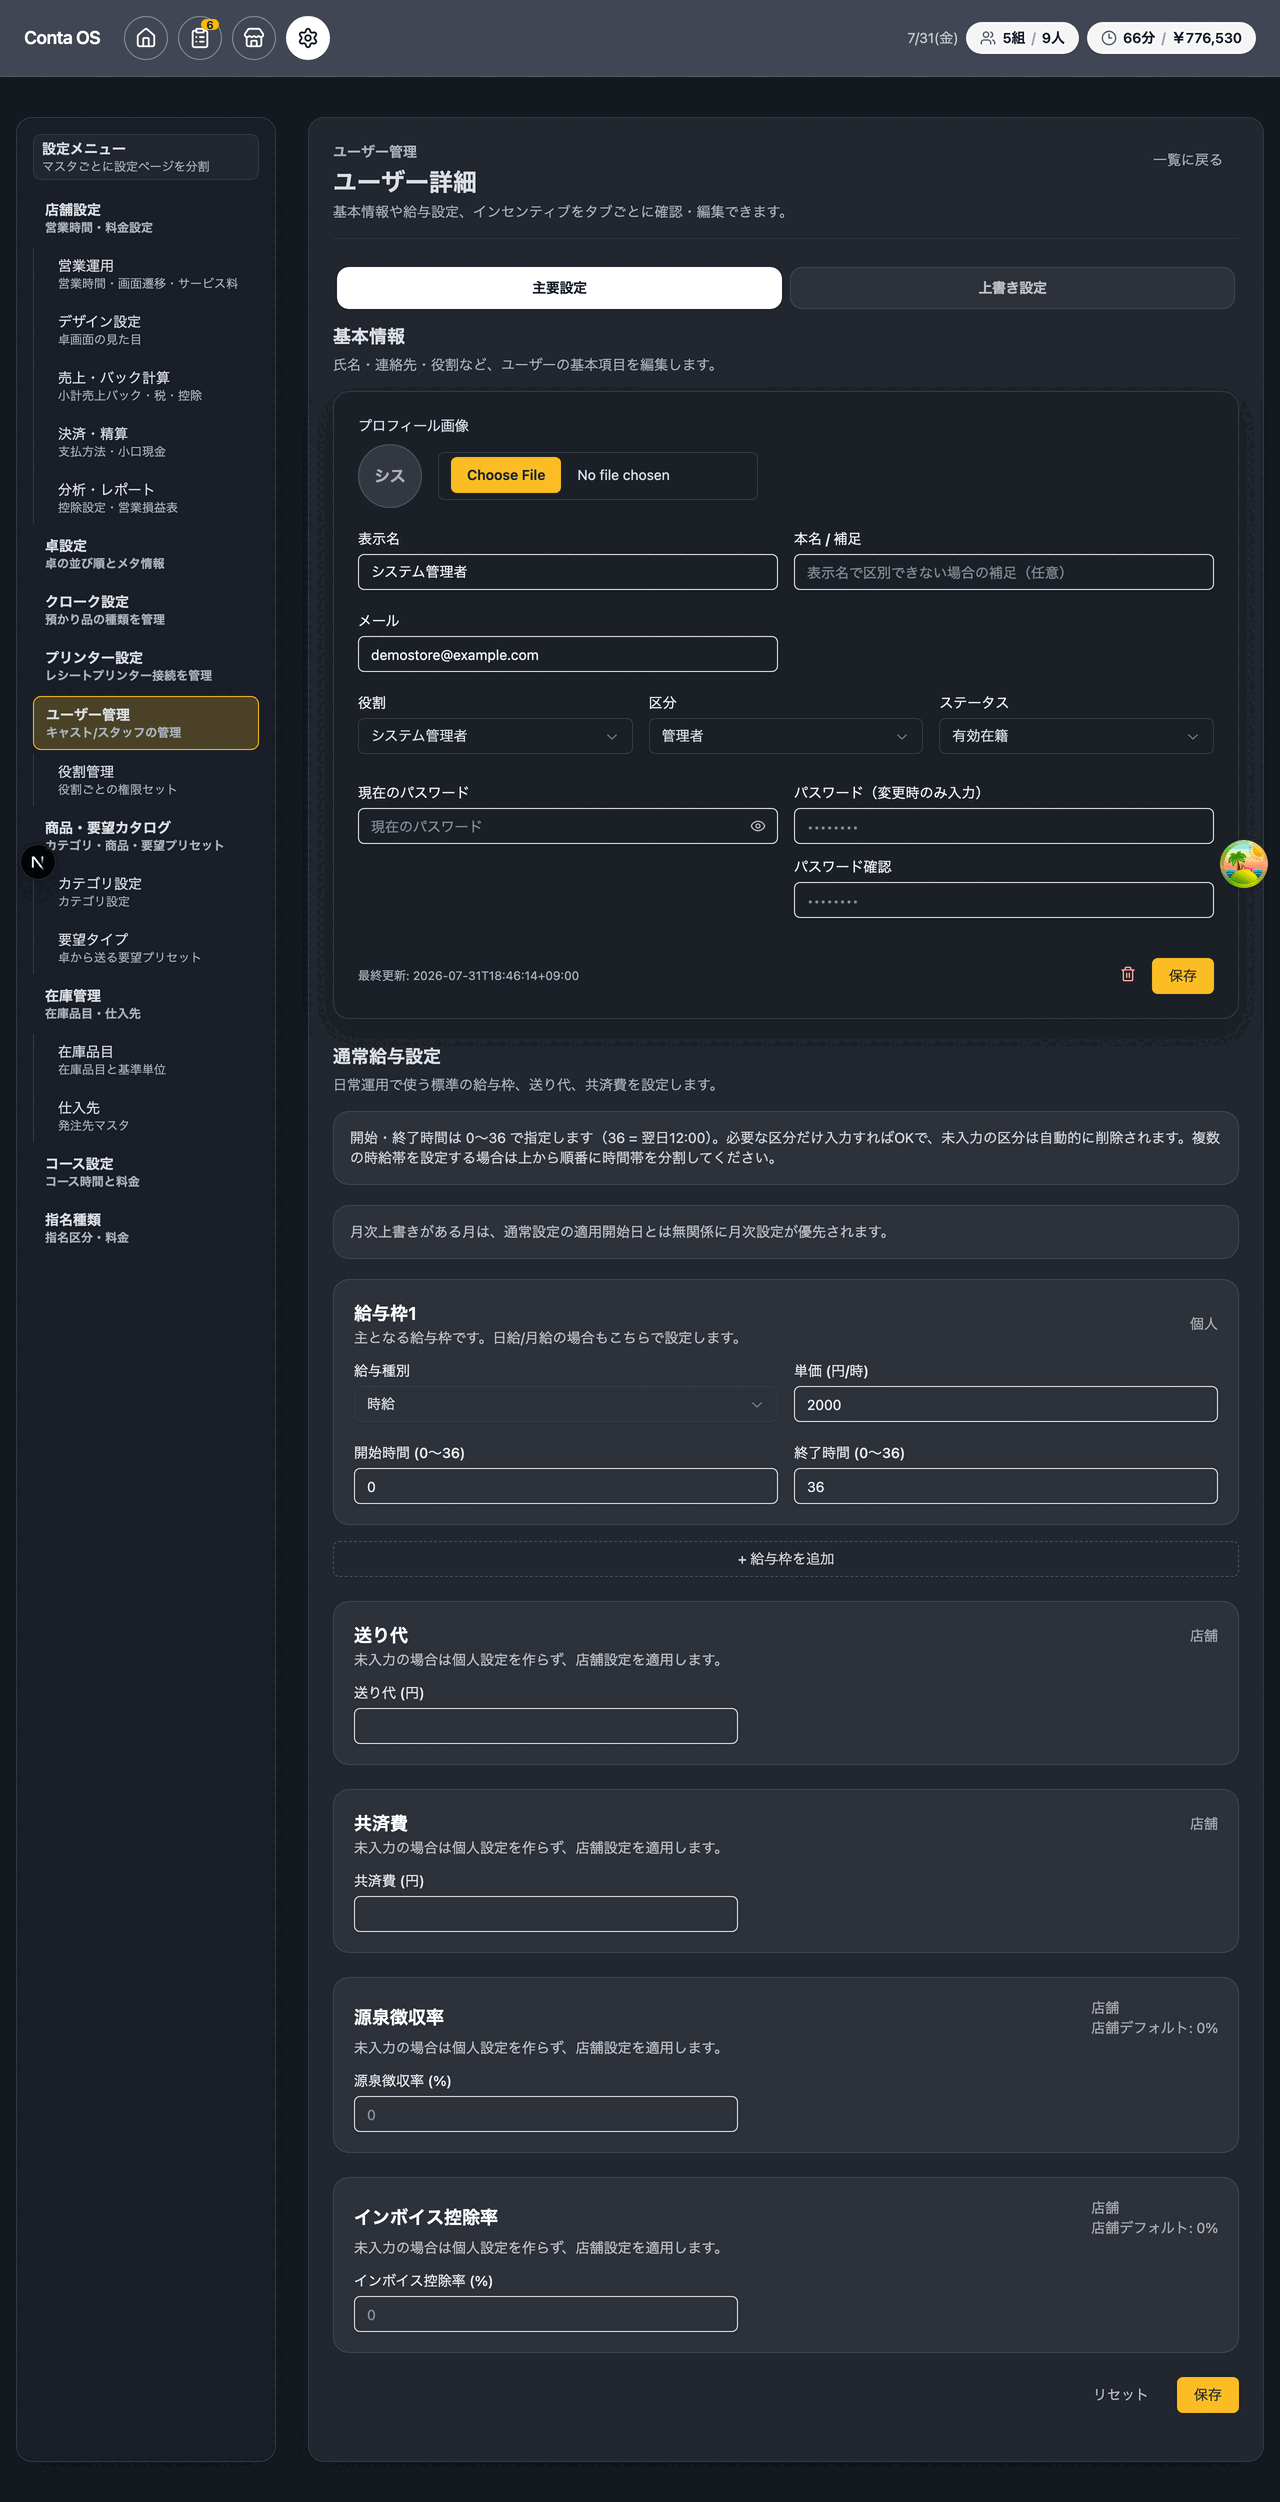This screenshot has width=1280, height=2502.
Task: Open the settings gear icon
Action: (x=308, y=38)
